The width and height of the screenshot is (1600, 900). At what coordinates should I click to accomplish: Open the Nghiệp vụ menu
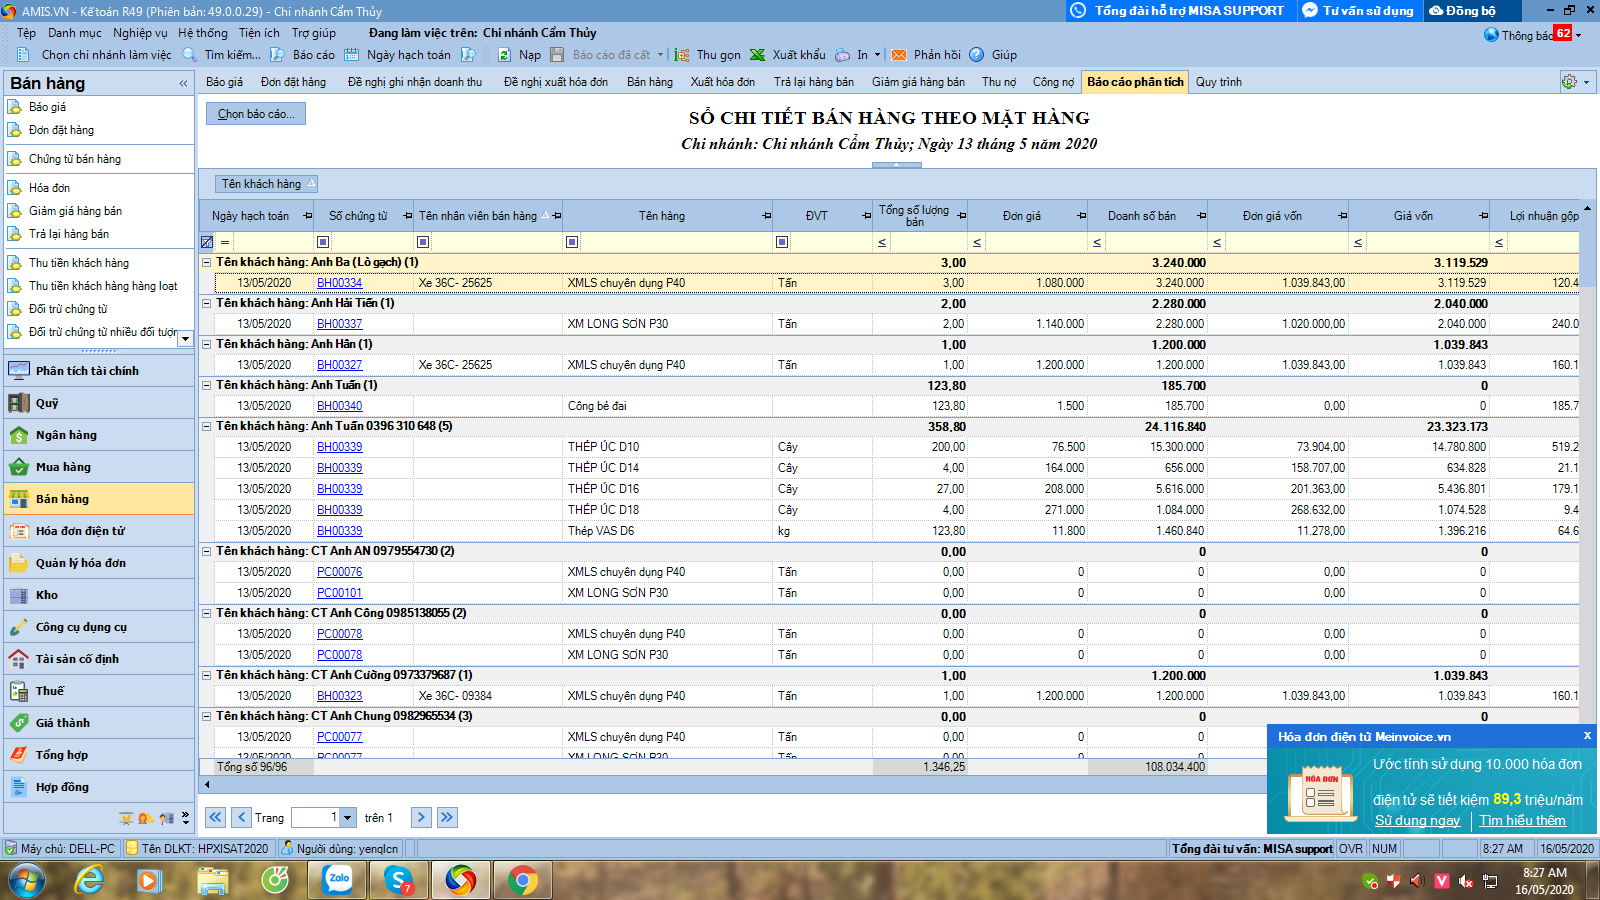140,33
